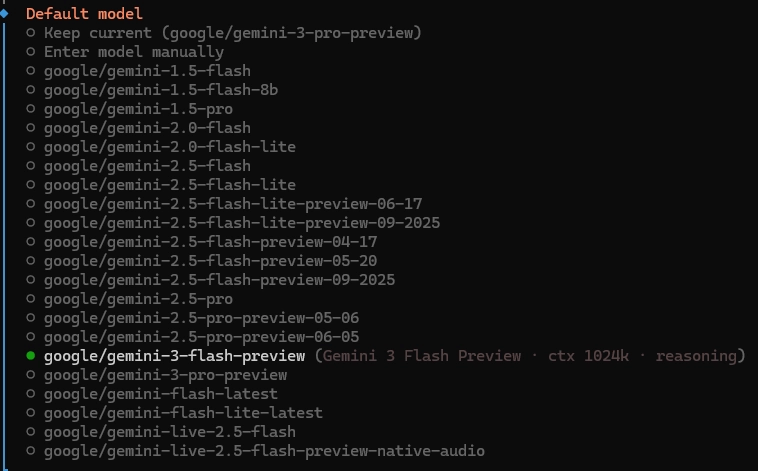Pick the google/gemini-2.5-flash entry
The width and height of the screenshot is (758, 471).
pyautogui.click(x=146, y=166)
